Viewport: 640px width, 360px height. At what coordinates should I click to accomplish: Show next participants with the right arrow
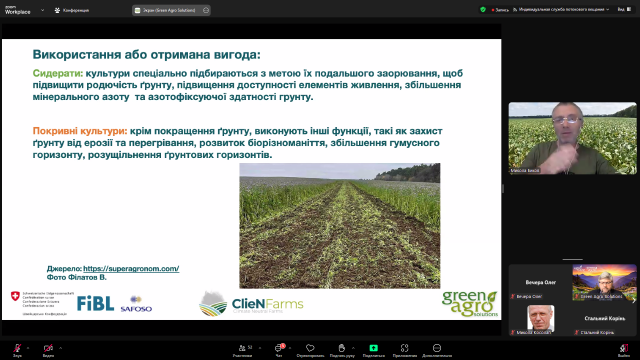633,300
